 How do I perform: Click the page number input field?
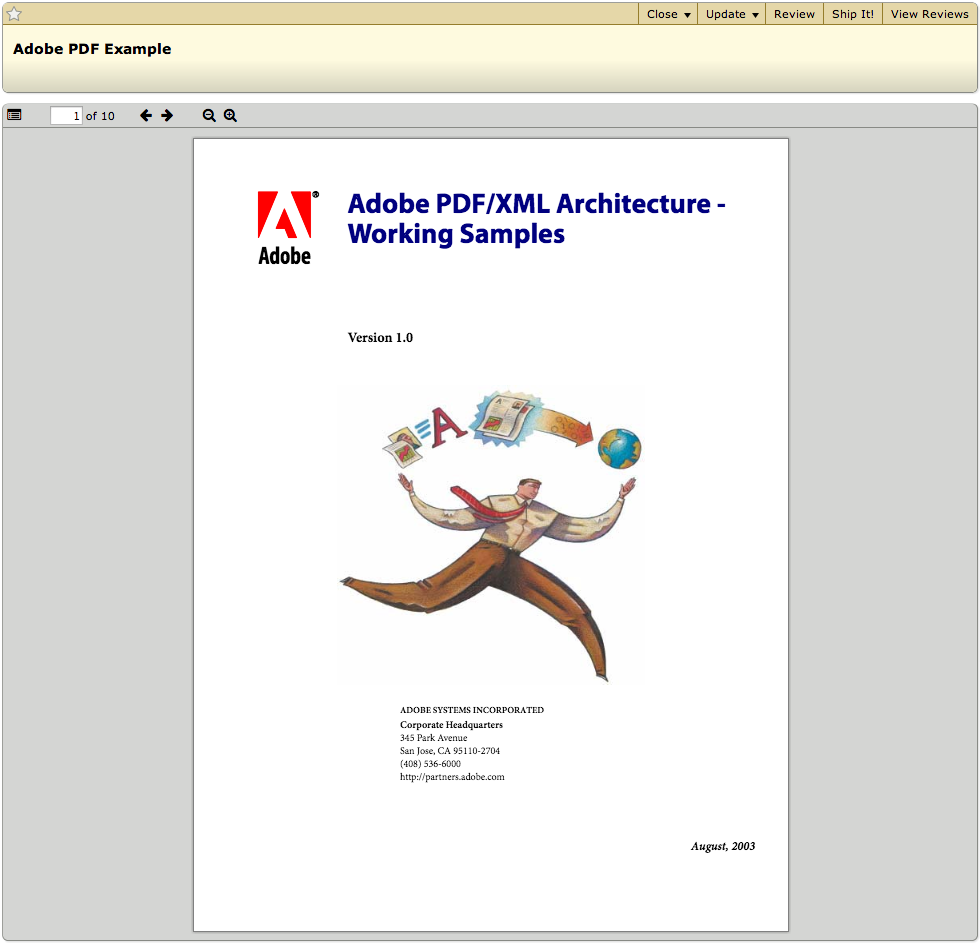tap(66, 116)
